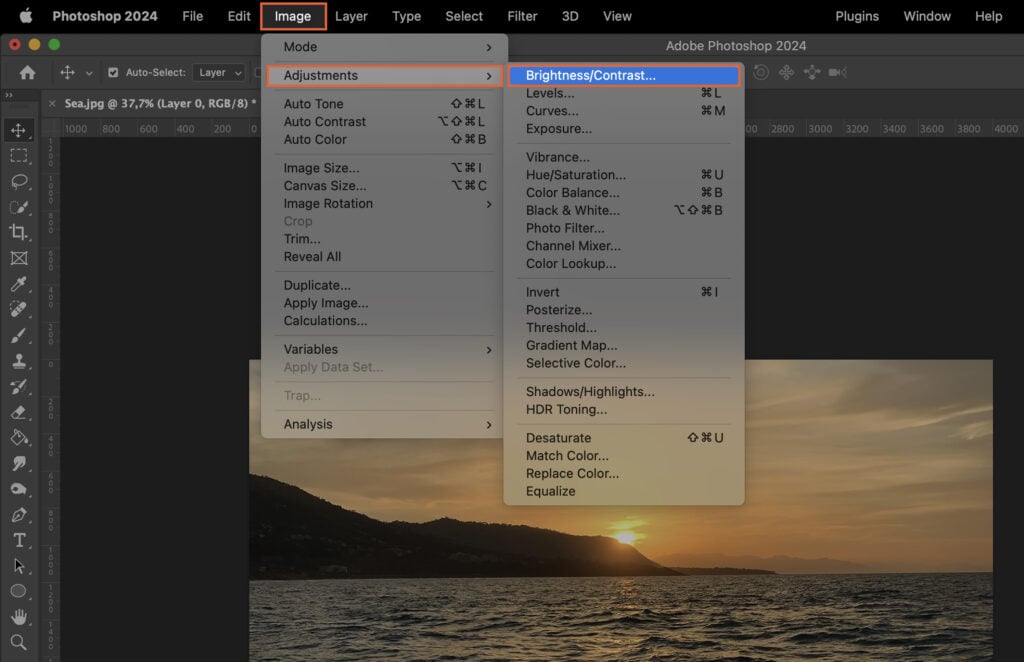
Task: Apply the Desaturate command
Action: [559, 437]
